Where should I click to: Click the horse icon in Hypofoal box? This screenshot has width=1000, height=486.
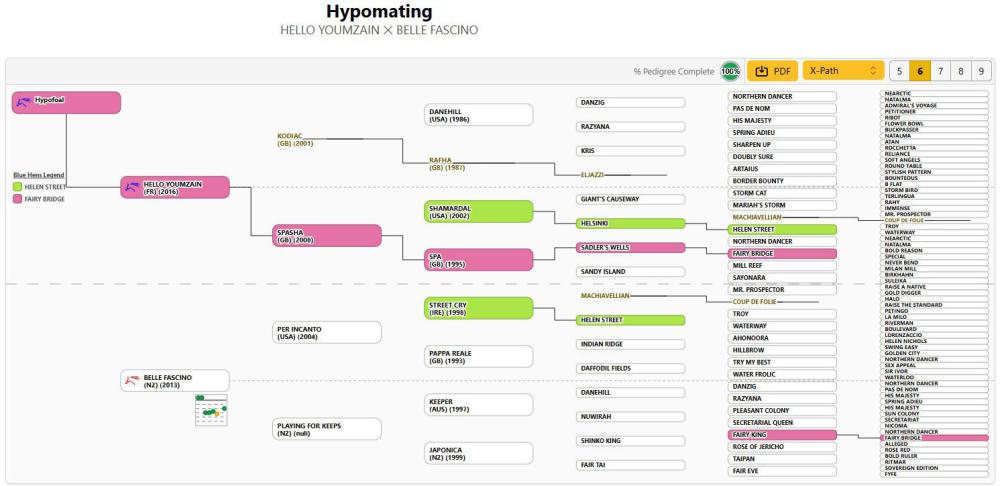click(x=23, y=101)
